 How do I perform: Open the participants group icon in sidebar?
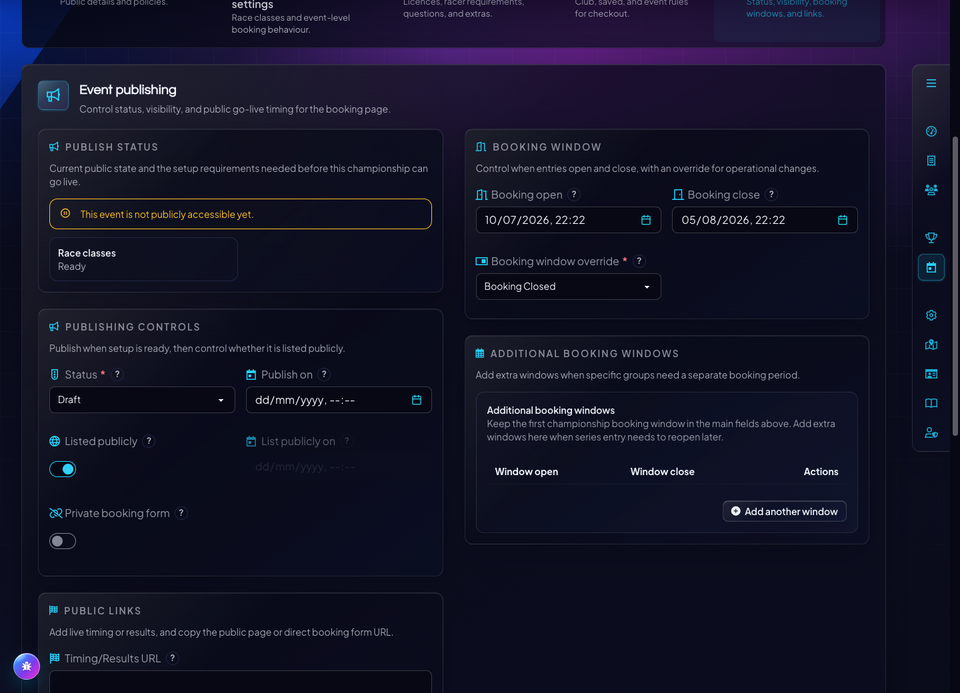coord(931,190)
